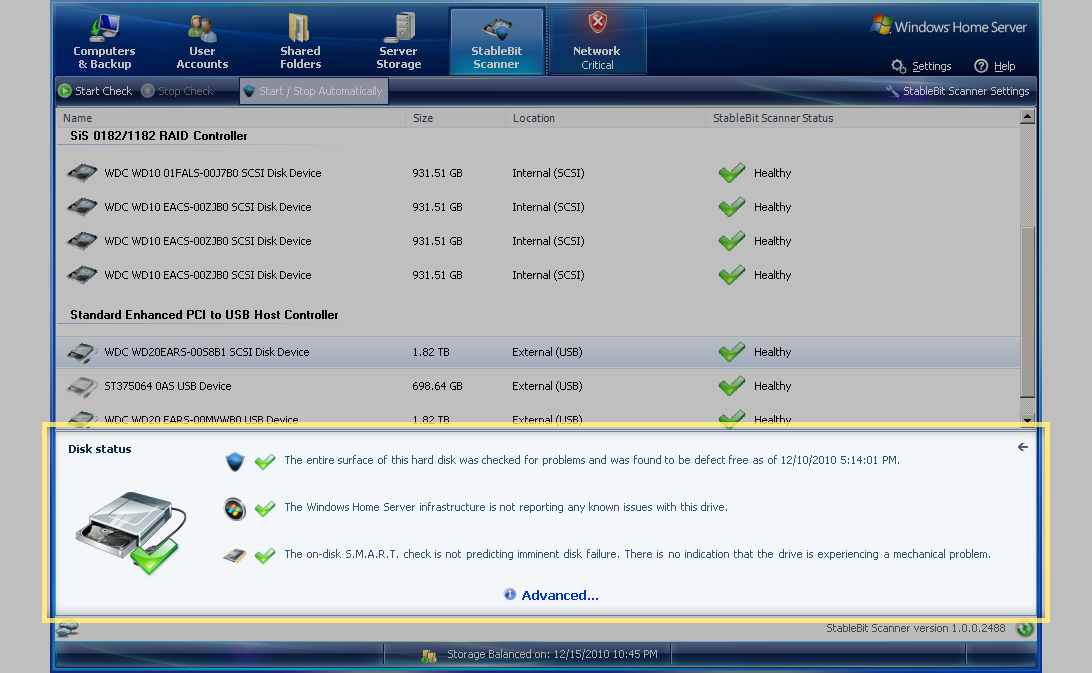The width and height of the screenshot is (1092, 673).
Task: Click the checkmark beside S.M.A.R.T. message
Action: point(265,555)
